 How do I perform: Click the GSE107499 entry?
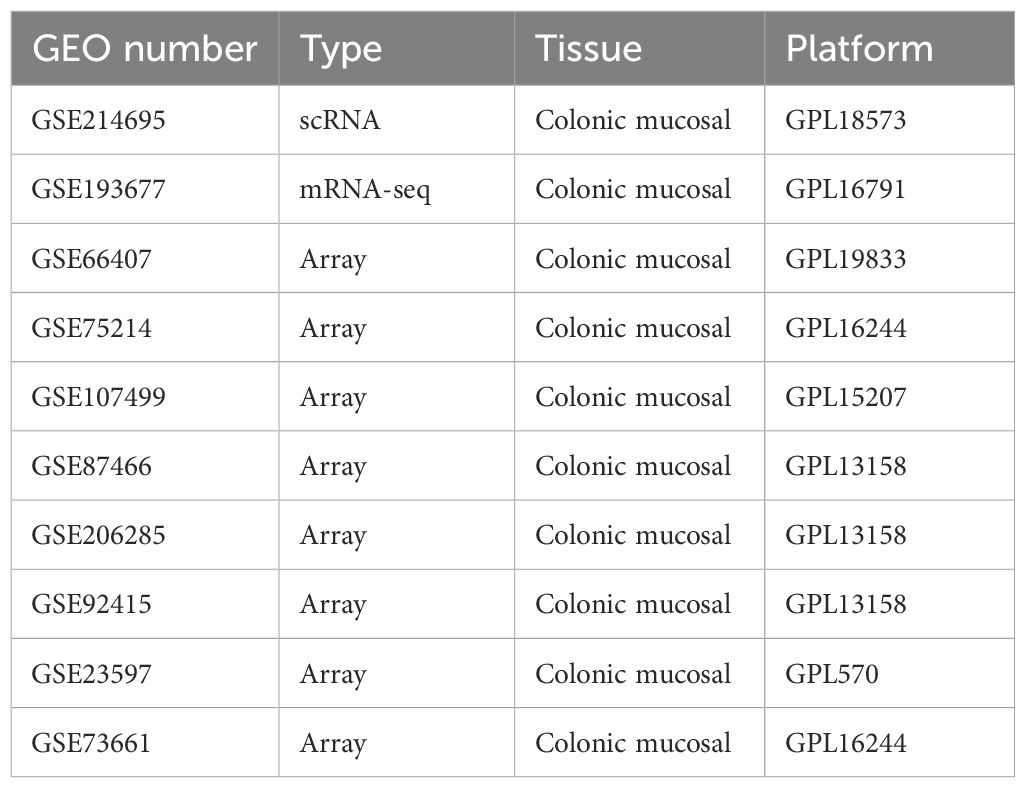coord(98,397)
